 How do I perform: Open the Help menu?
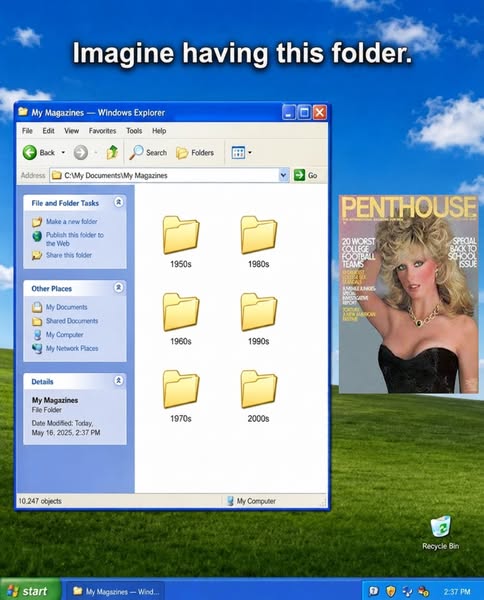coord(159,131)
